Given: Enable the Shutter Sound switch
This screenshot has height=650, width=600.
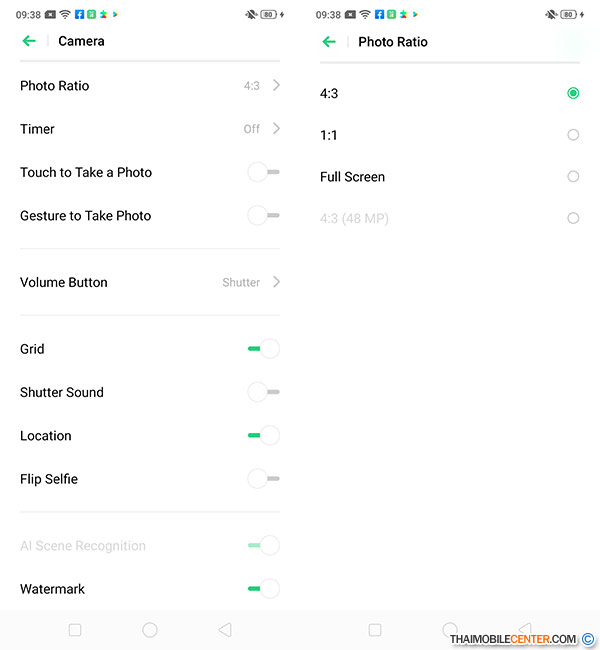Looking at the screenshot, I should tap(263, 392).
